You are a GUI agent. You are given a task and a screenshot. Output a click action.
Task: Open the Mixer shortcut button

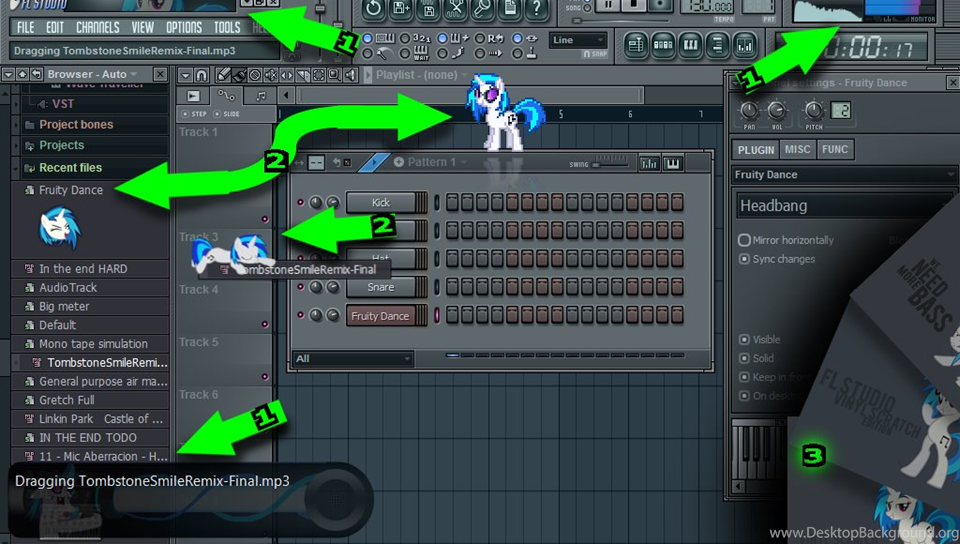point(744,45)
